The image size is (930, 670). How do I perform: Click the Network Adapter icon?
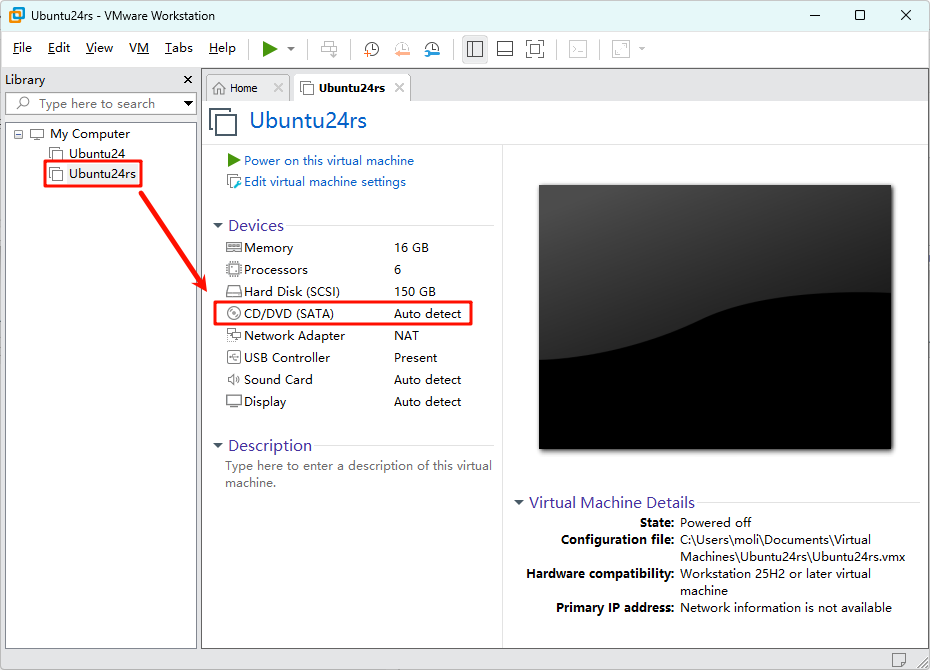pyautogui.click(x=234, y=335)
